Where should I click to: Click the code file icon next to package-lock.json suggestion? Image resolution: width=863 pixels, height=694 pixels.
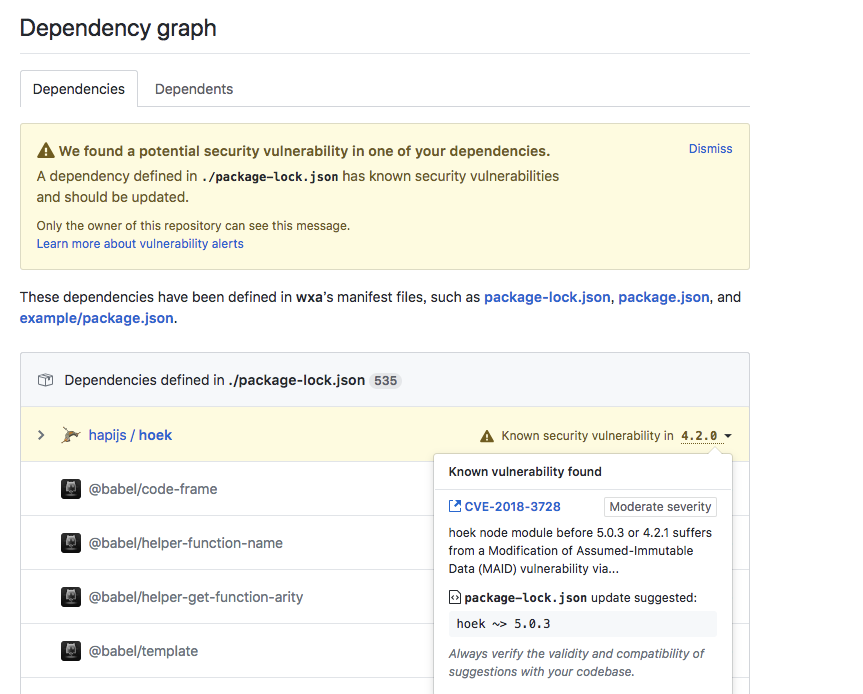pyautogui.click(x=457, y=597)
